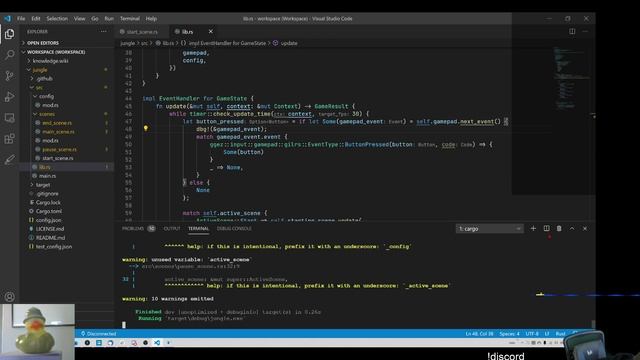
Task: Split the editor to the right
Action: [572, 31]
